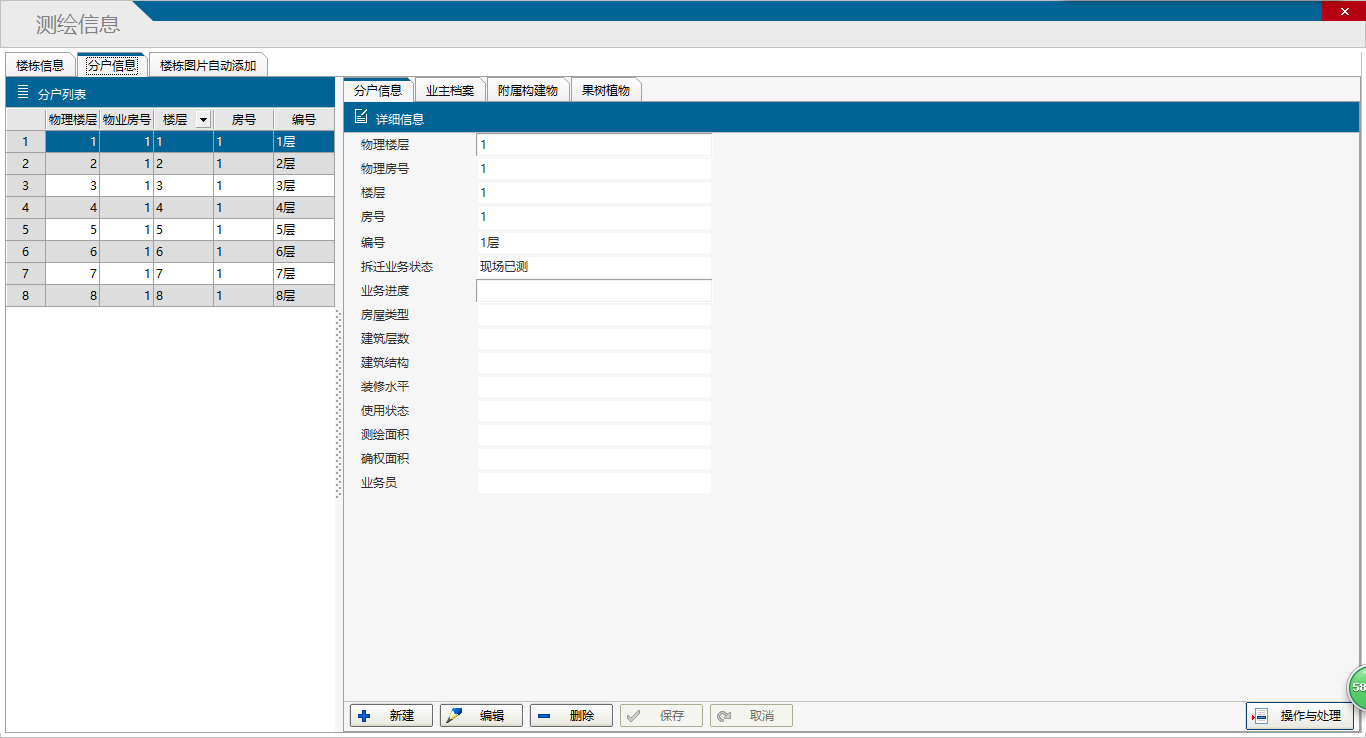1366x738 pixels.
Task: Click the 业务进度 input field
Action: (x=594, y=291)
